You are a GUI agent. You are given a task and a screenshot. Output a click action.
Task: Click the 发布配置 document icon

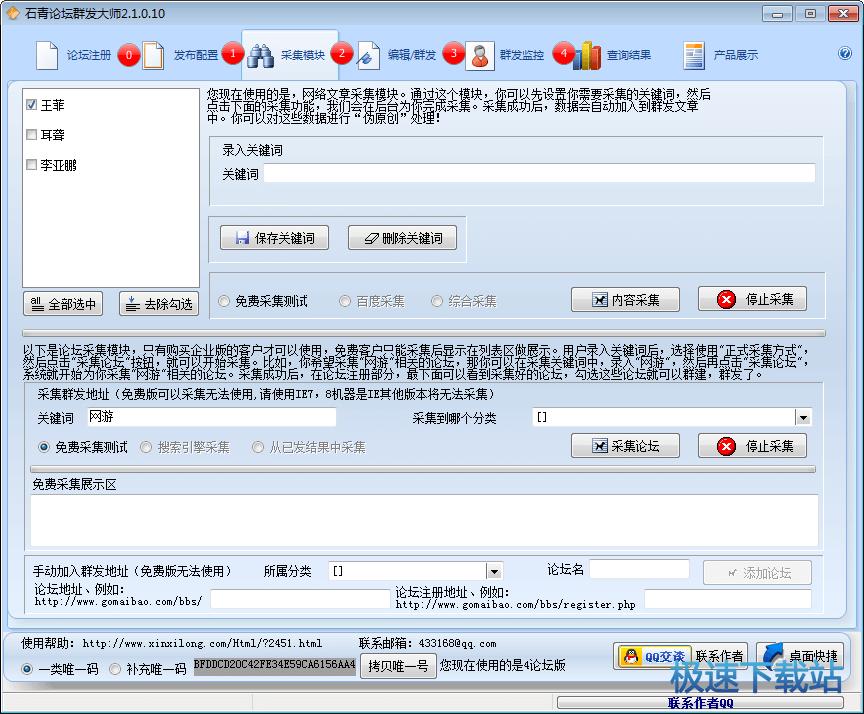tap(153, 55)
